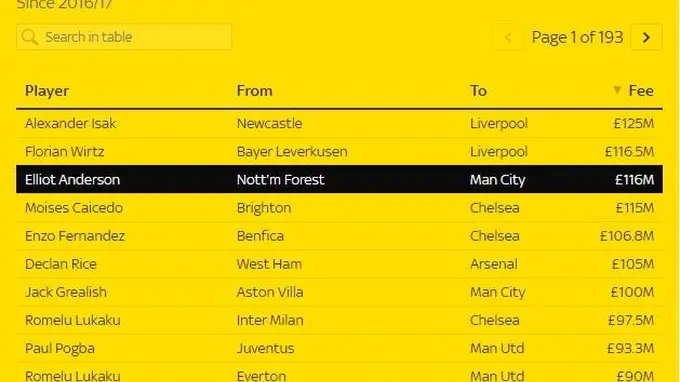Click Page 1 of 193 indicator
The width and height of the screenshot is (680, 382).
tap(577, 37)
